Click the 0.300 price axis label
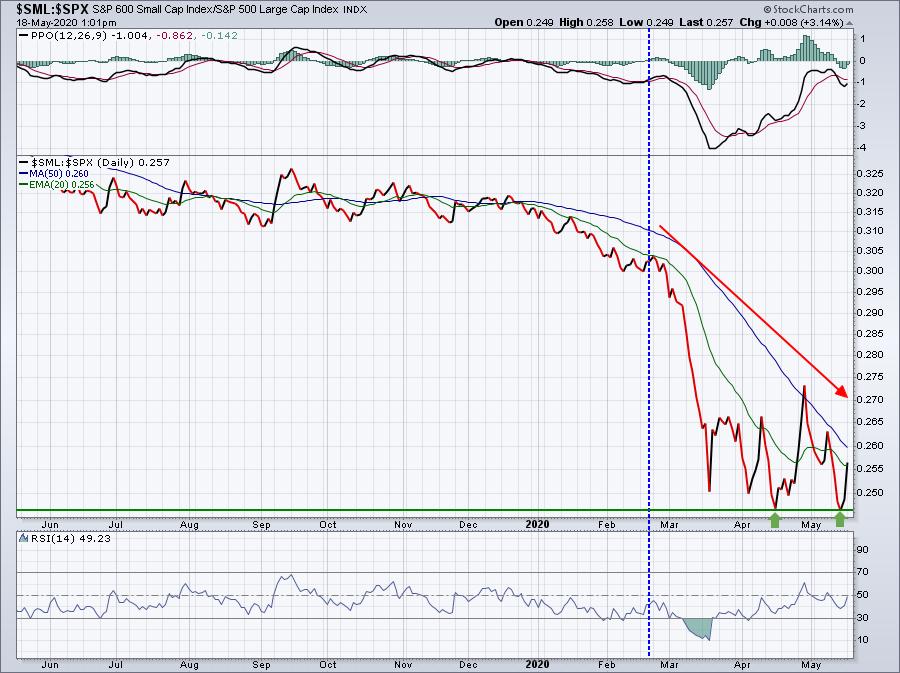This screenshot has height=673, width=900. (872, 271)
